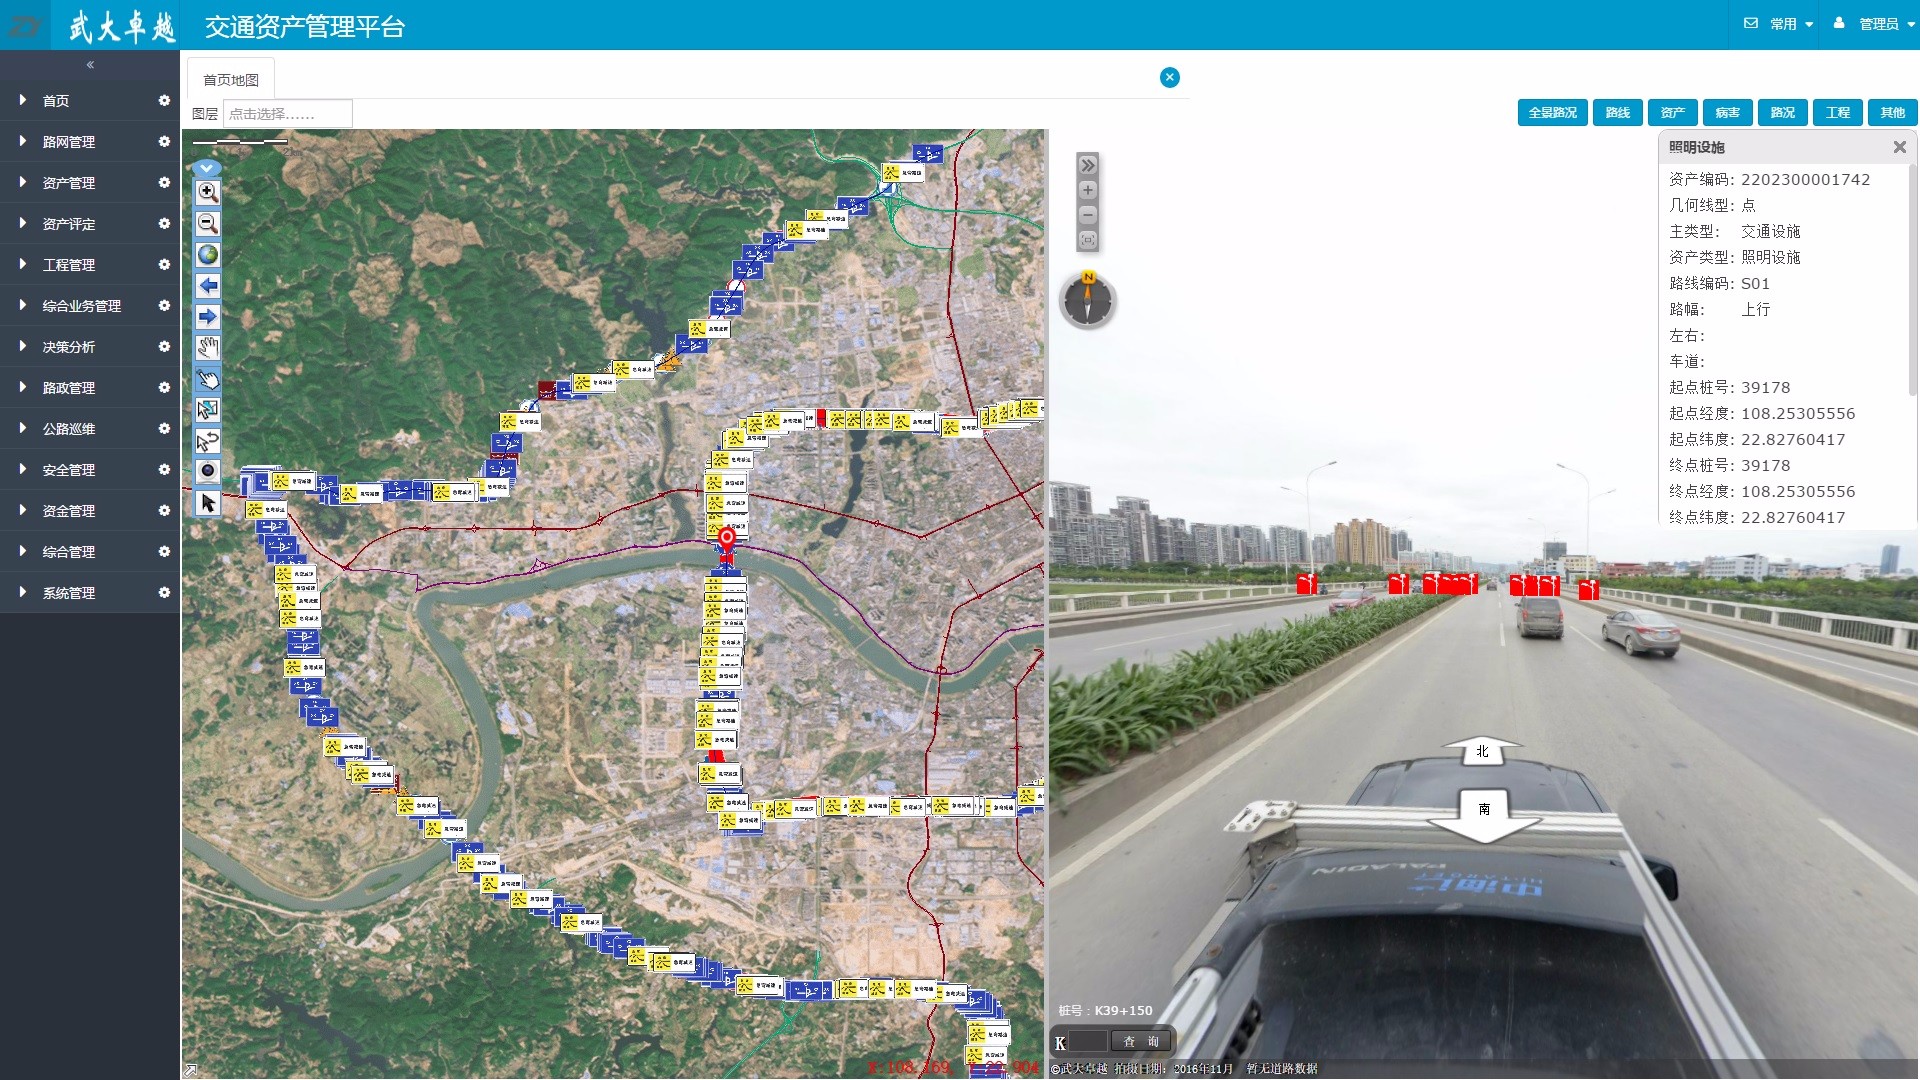
Task: Select the map zoom-in magnifier tool
Action: pos(208,192)
